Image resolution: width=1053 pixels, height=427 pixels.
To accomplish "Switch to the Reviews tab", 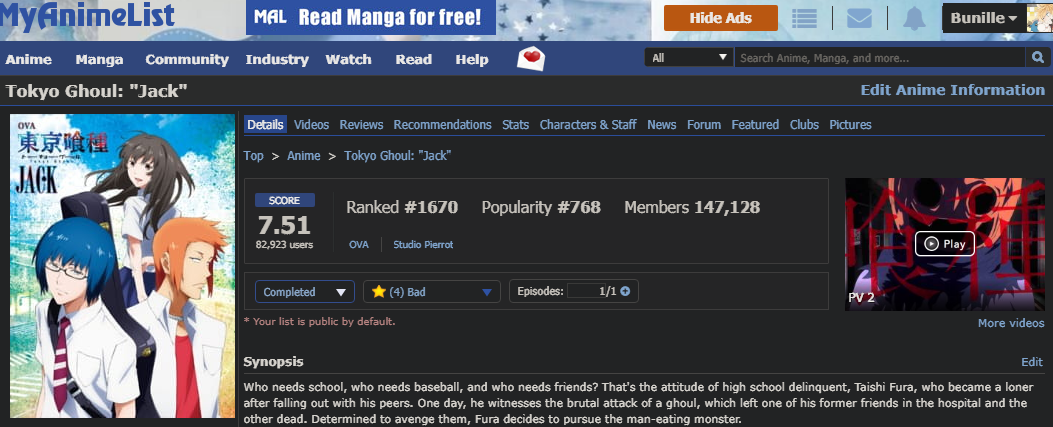I will tap(361, 125).
